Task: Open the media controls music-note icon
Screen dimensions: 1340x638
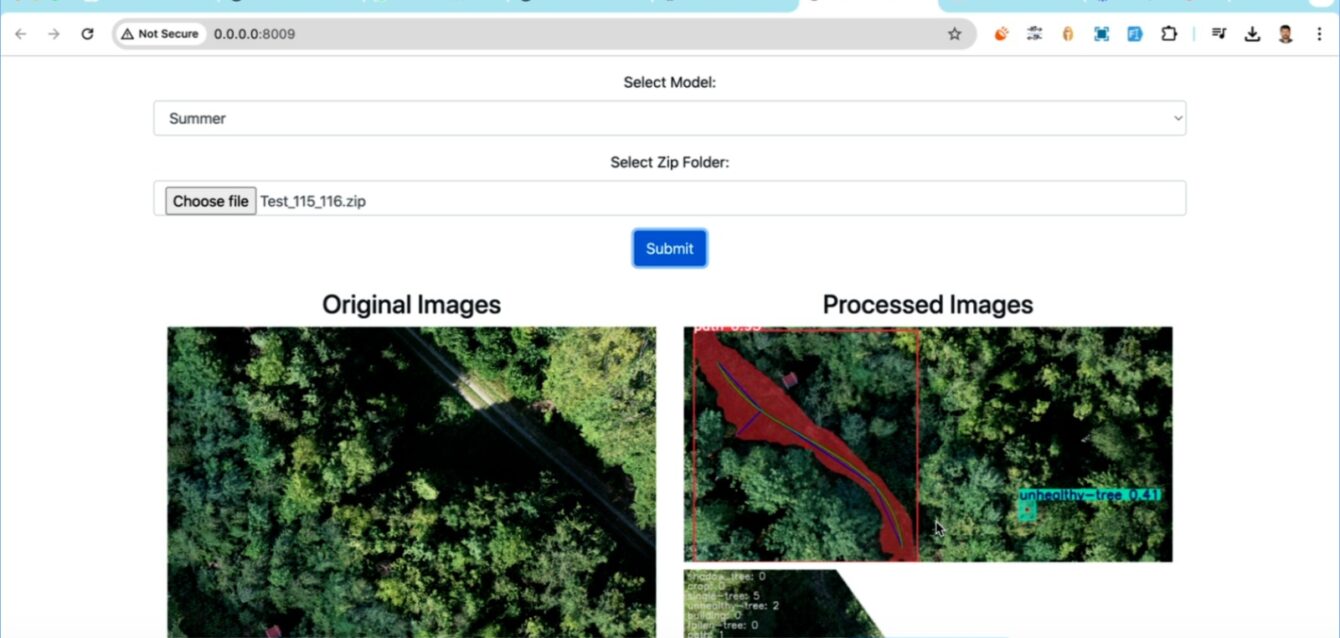Action: [x=1218, y=34]
